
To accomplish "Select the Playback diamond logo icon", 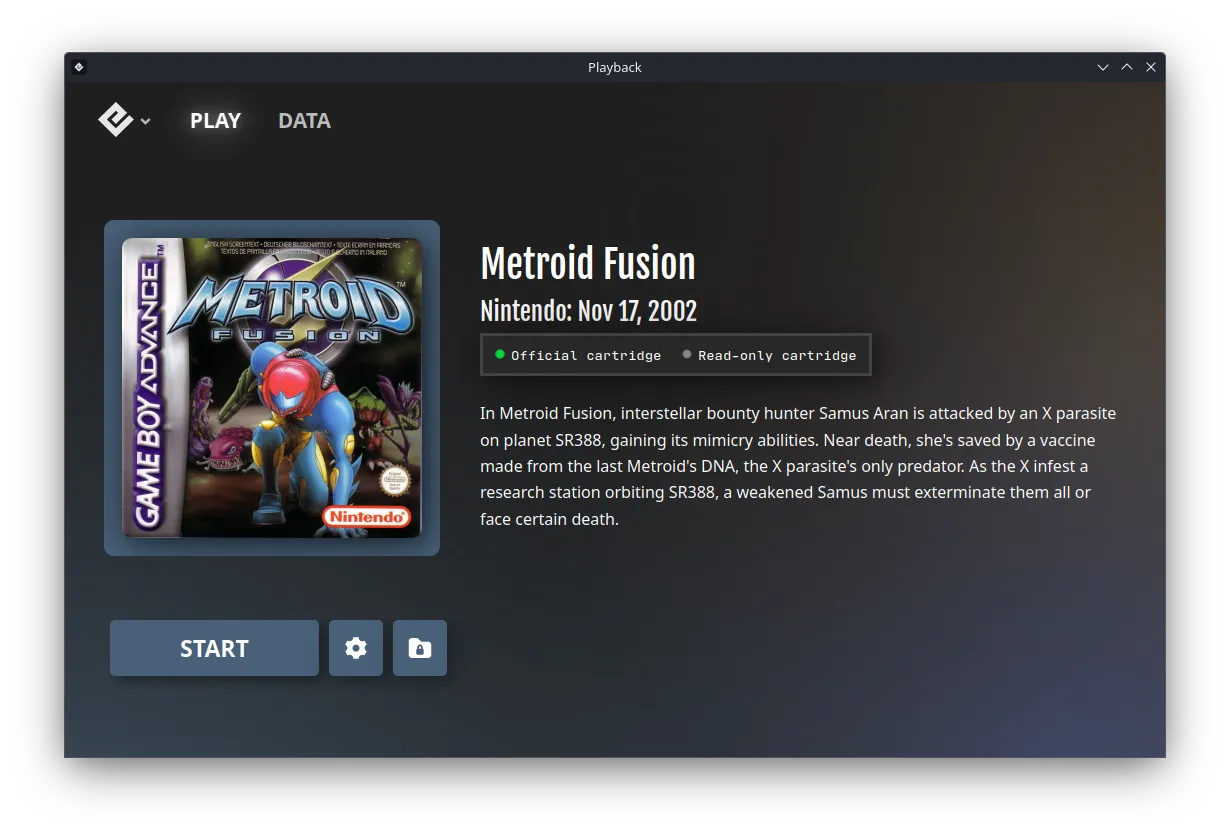I will pos(115,119).
